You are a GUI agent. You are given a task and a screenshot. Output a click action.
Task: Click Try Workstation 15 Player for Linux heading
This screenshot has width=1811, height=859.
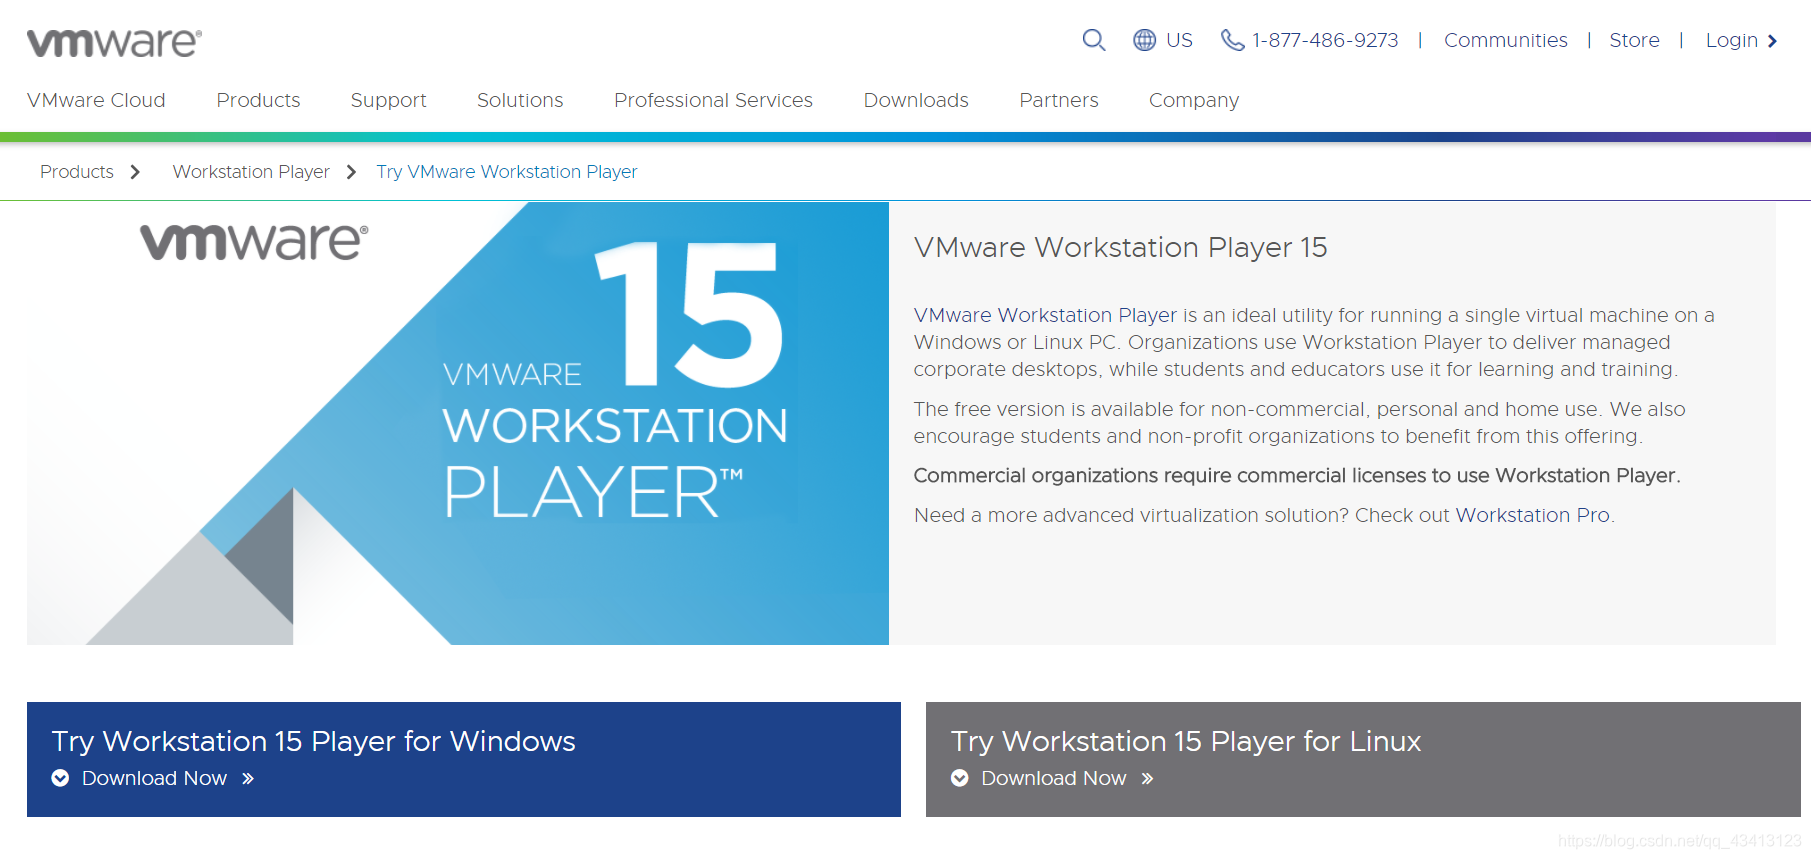click(x=1186, y=741)
